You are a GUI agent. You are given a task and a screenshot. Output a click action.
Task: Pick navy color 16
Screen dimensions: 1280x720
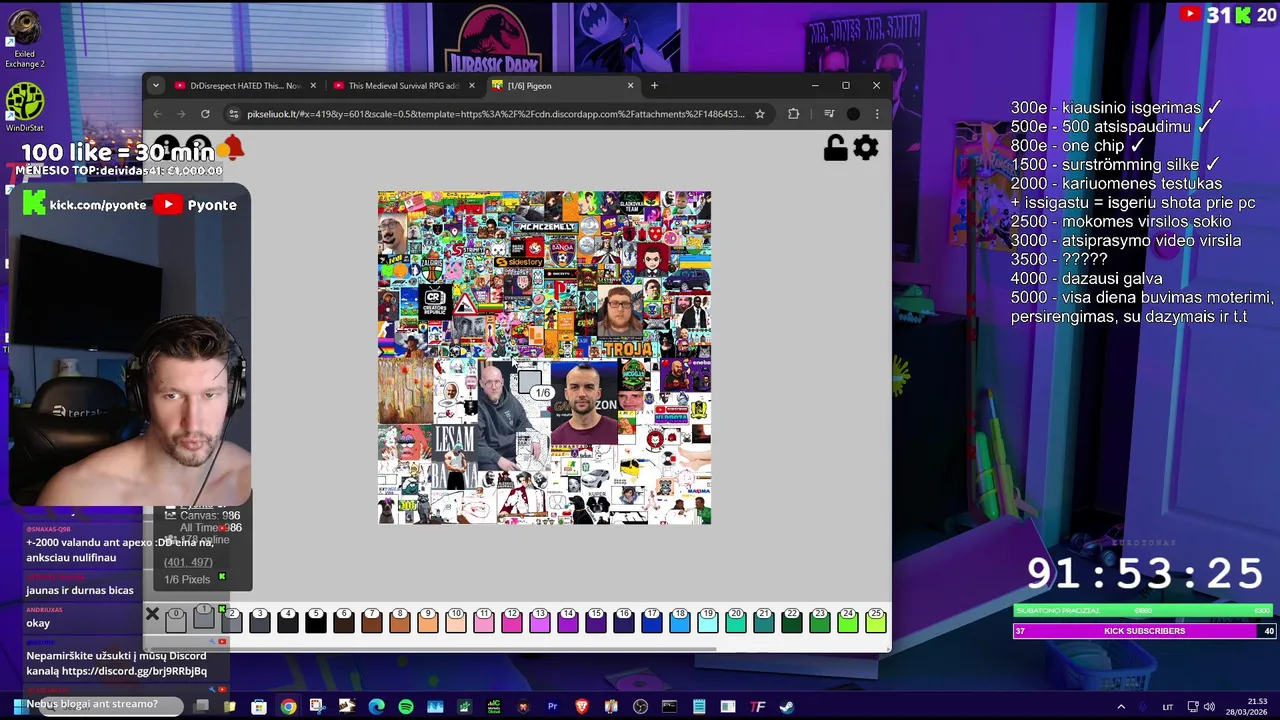click(x=623, y=620)
